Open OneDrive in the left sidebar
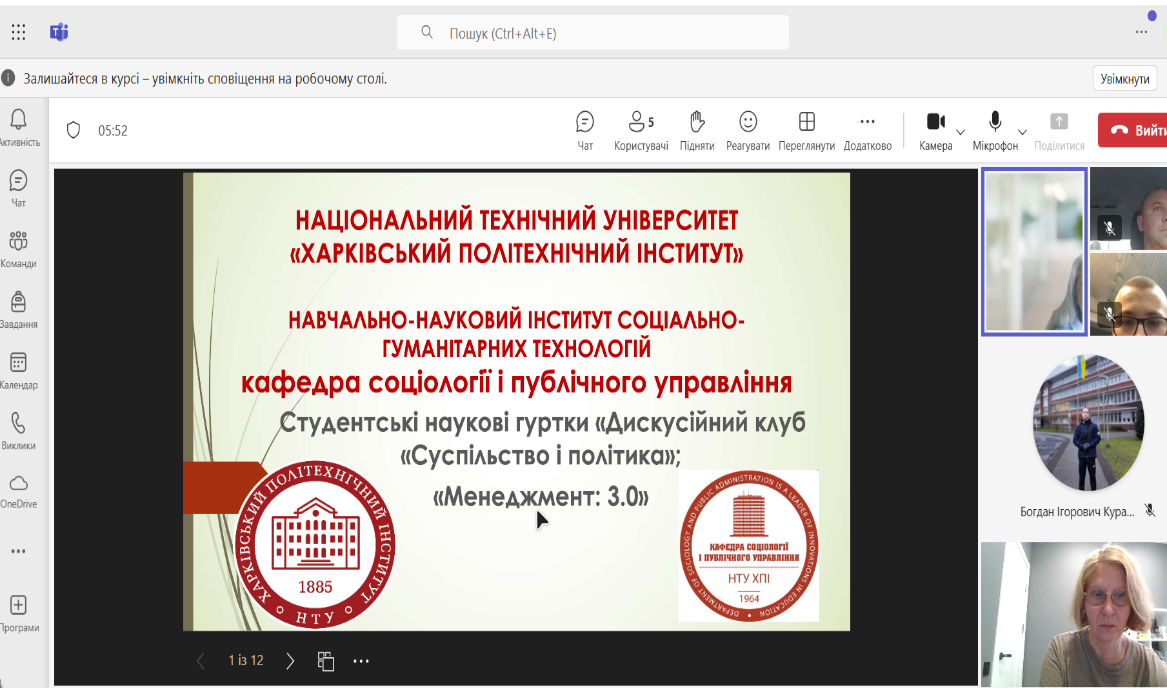The width and height of the screenshot is (1167, 688). coord(19,491)
